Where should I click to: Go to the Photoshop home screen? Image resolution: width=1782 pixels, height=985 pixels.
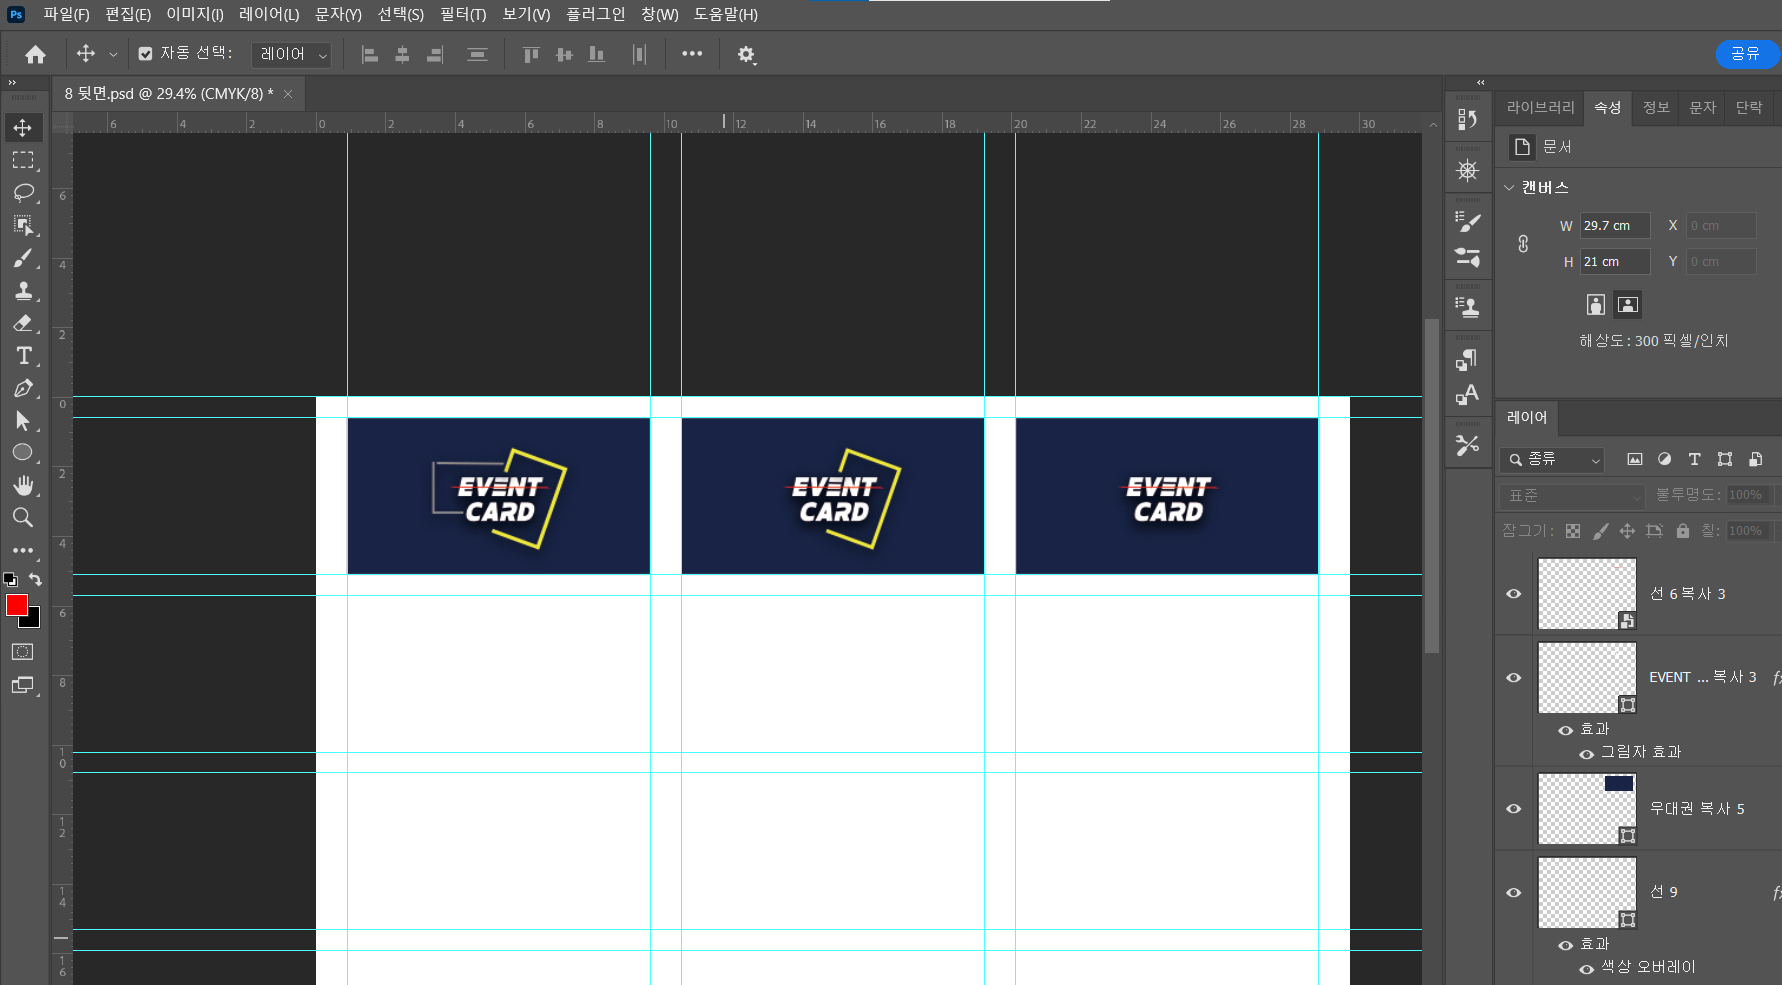pyautogui.click(x=36, y=54)
